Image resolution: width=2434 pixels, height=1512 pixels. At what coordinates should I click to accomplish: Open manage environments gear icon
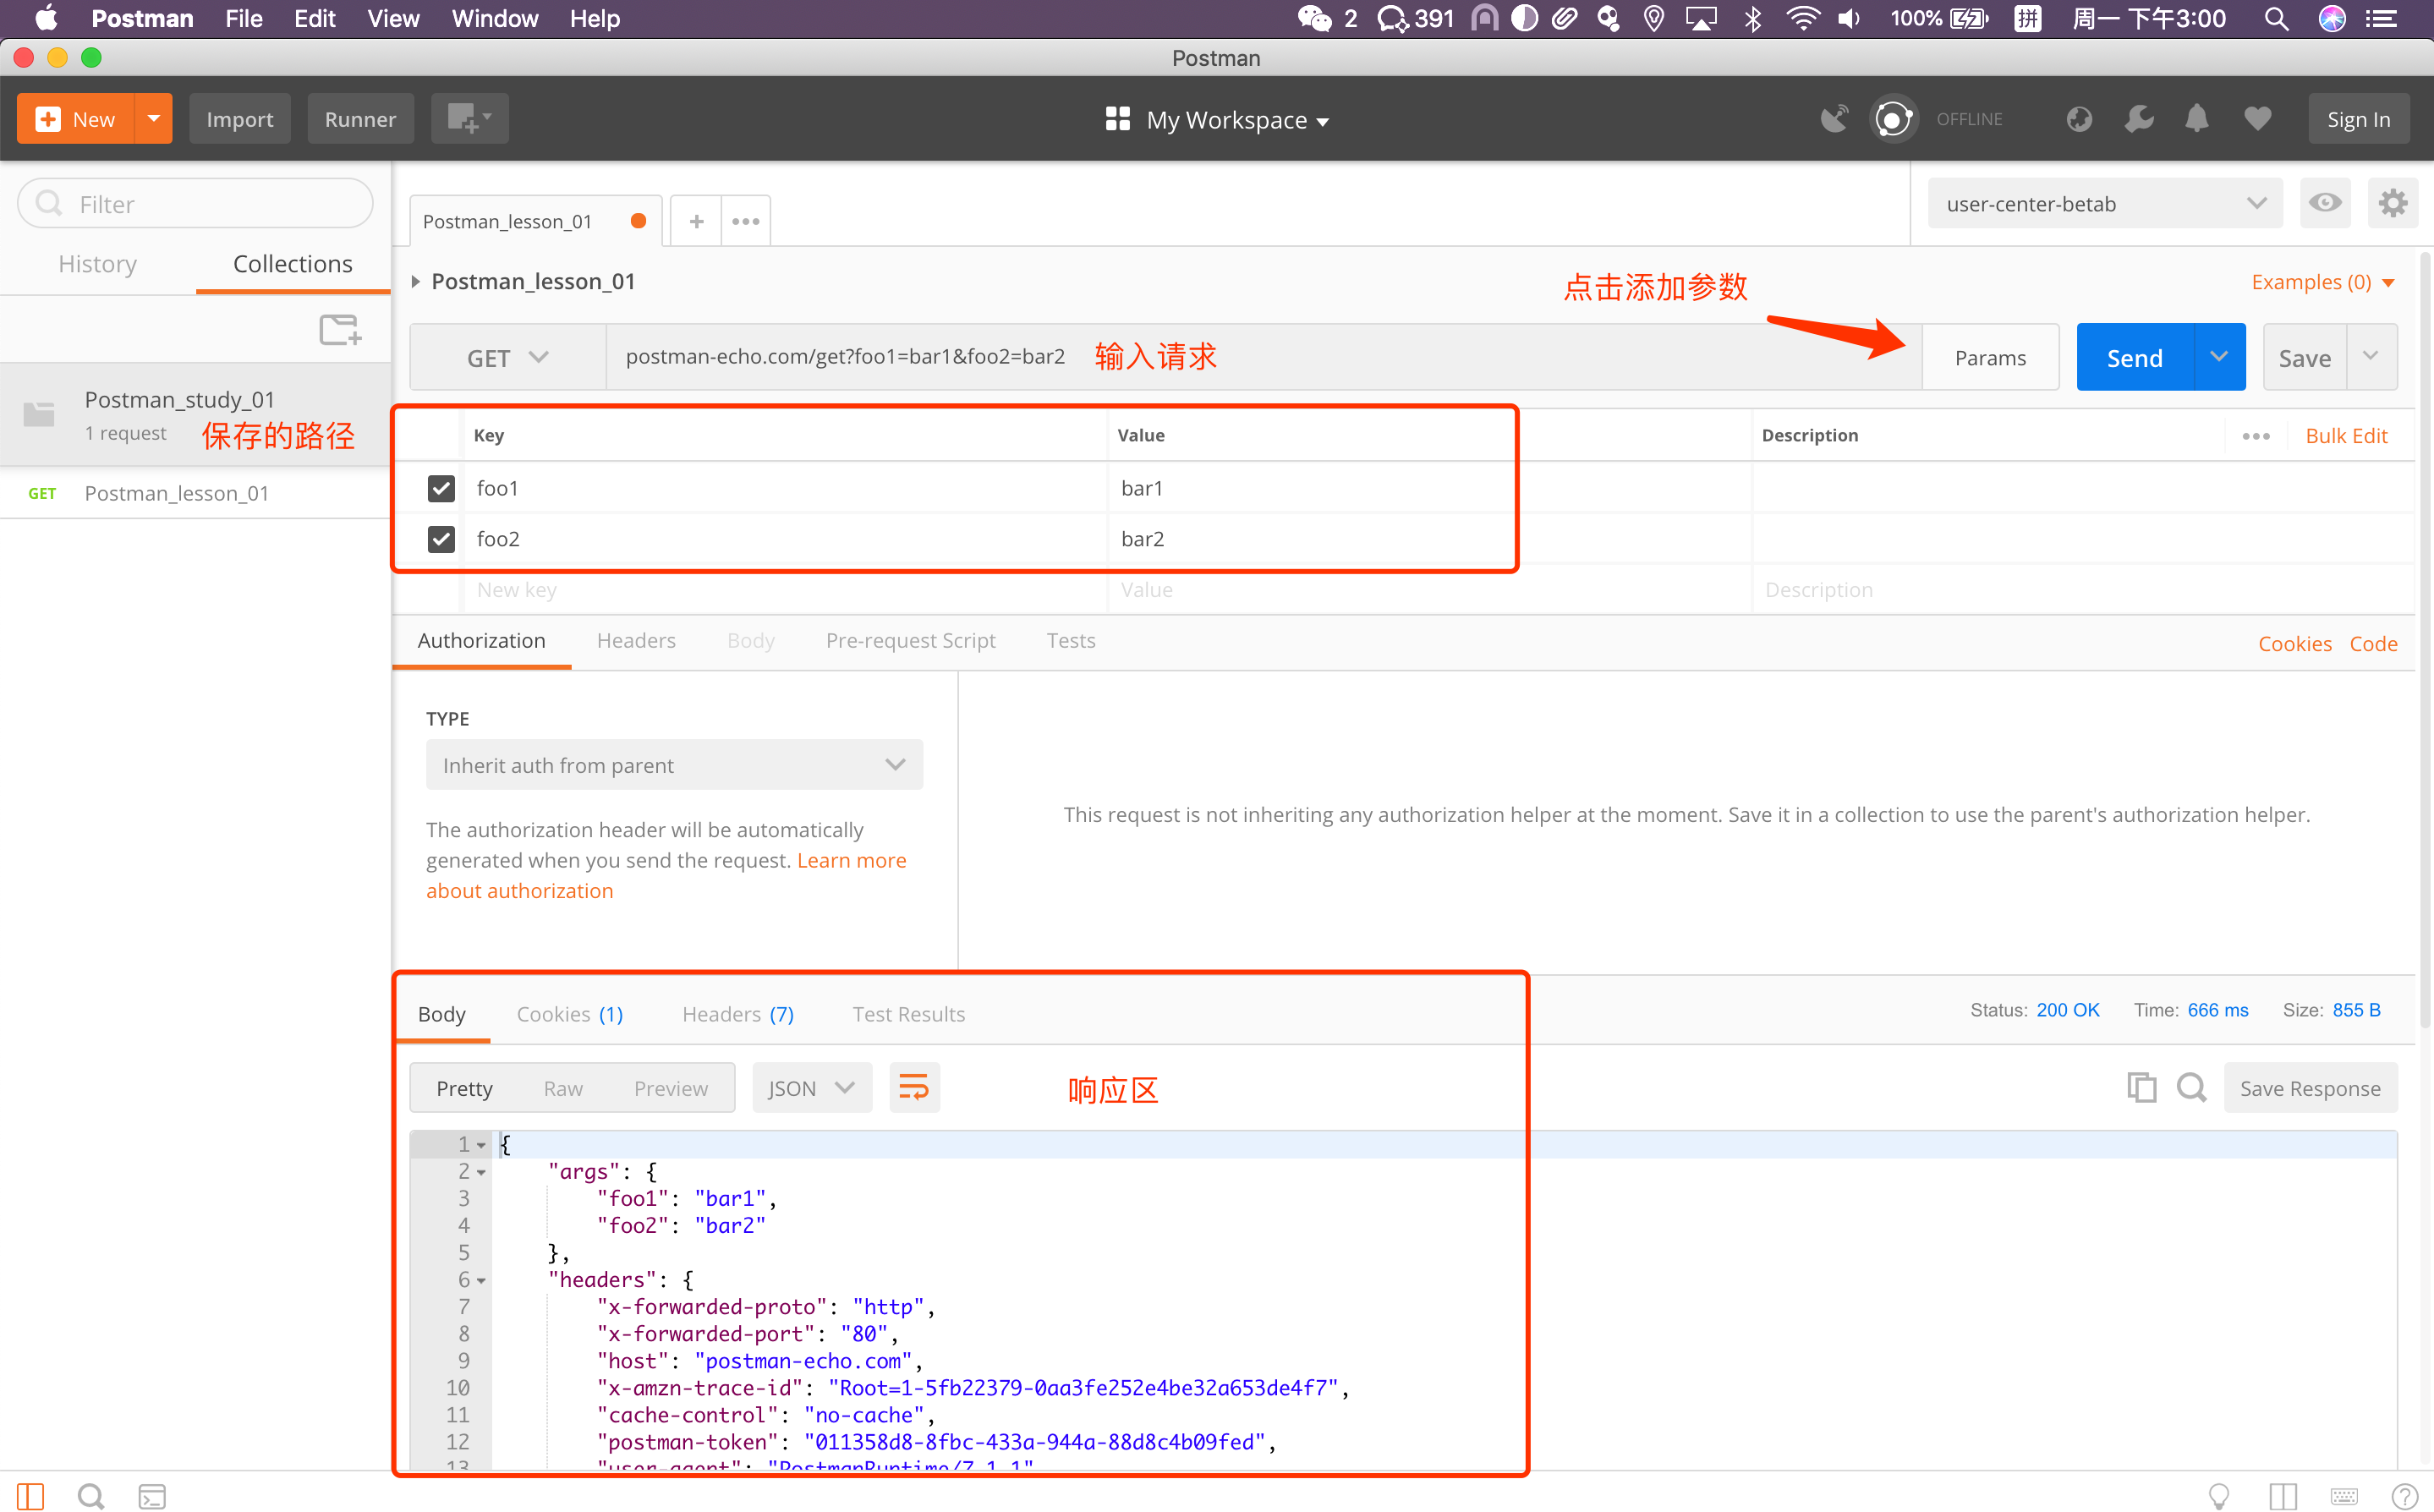point(2393,203)
